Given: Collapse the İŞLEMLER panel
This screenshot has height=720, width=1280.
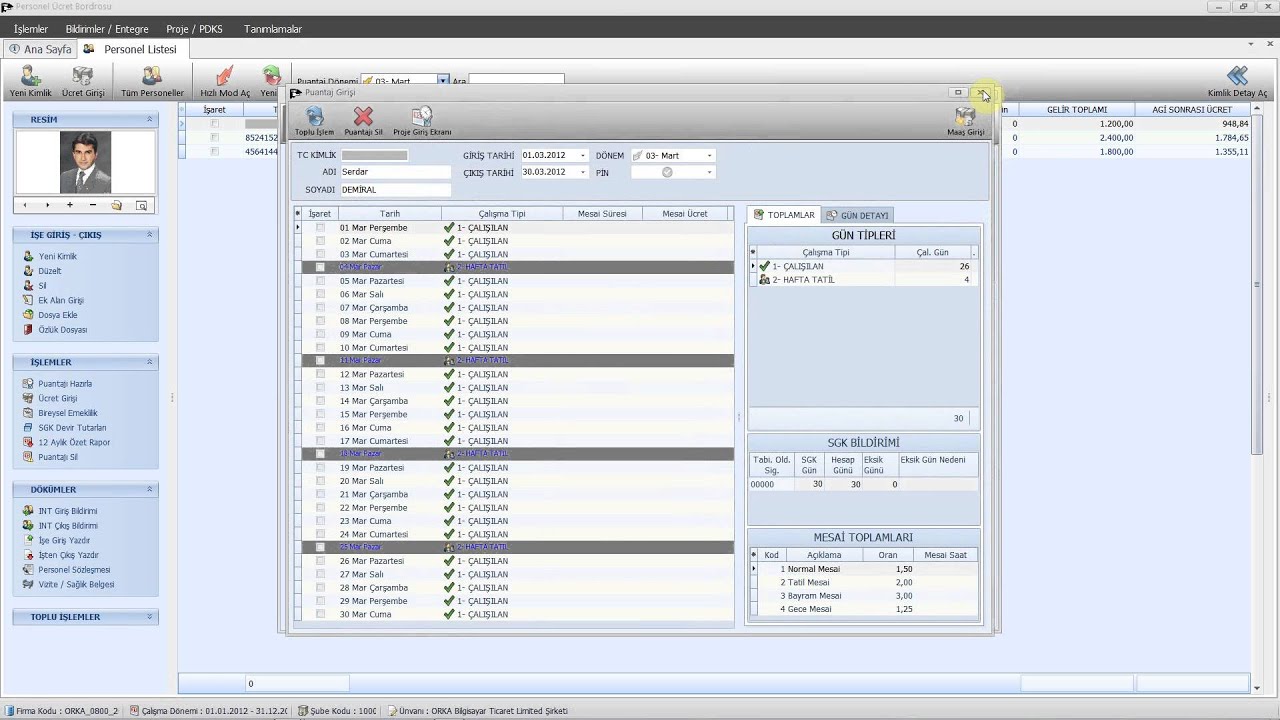Looking at the screenshot, I should coord(150,362).
